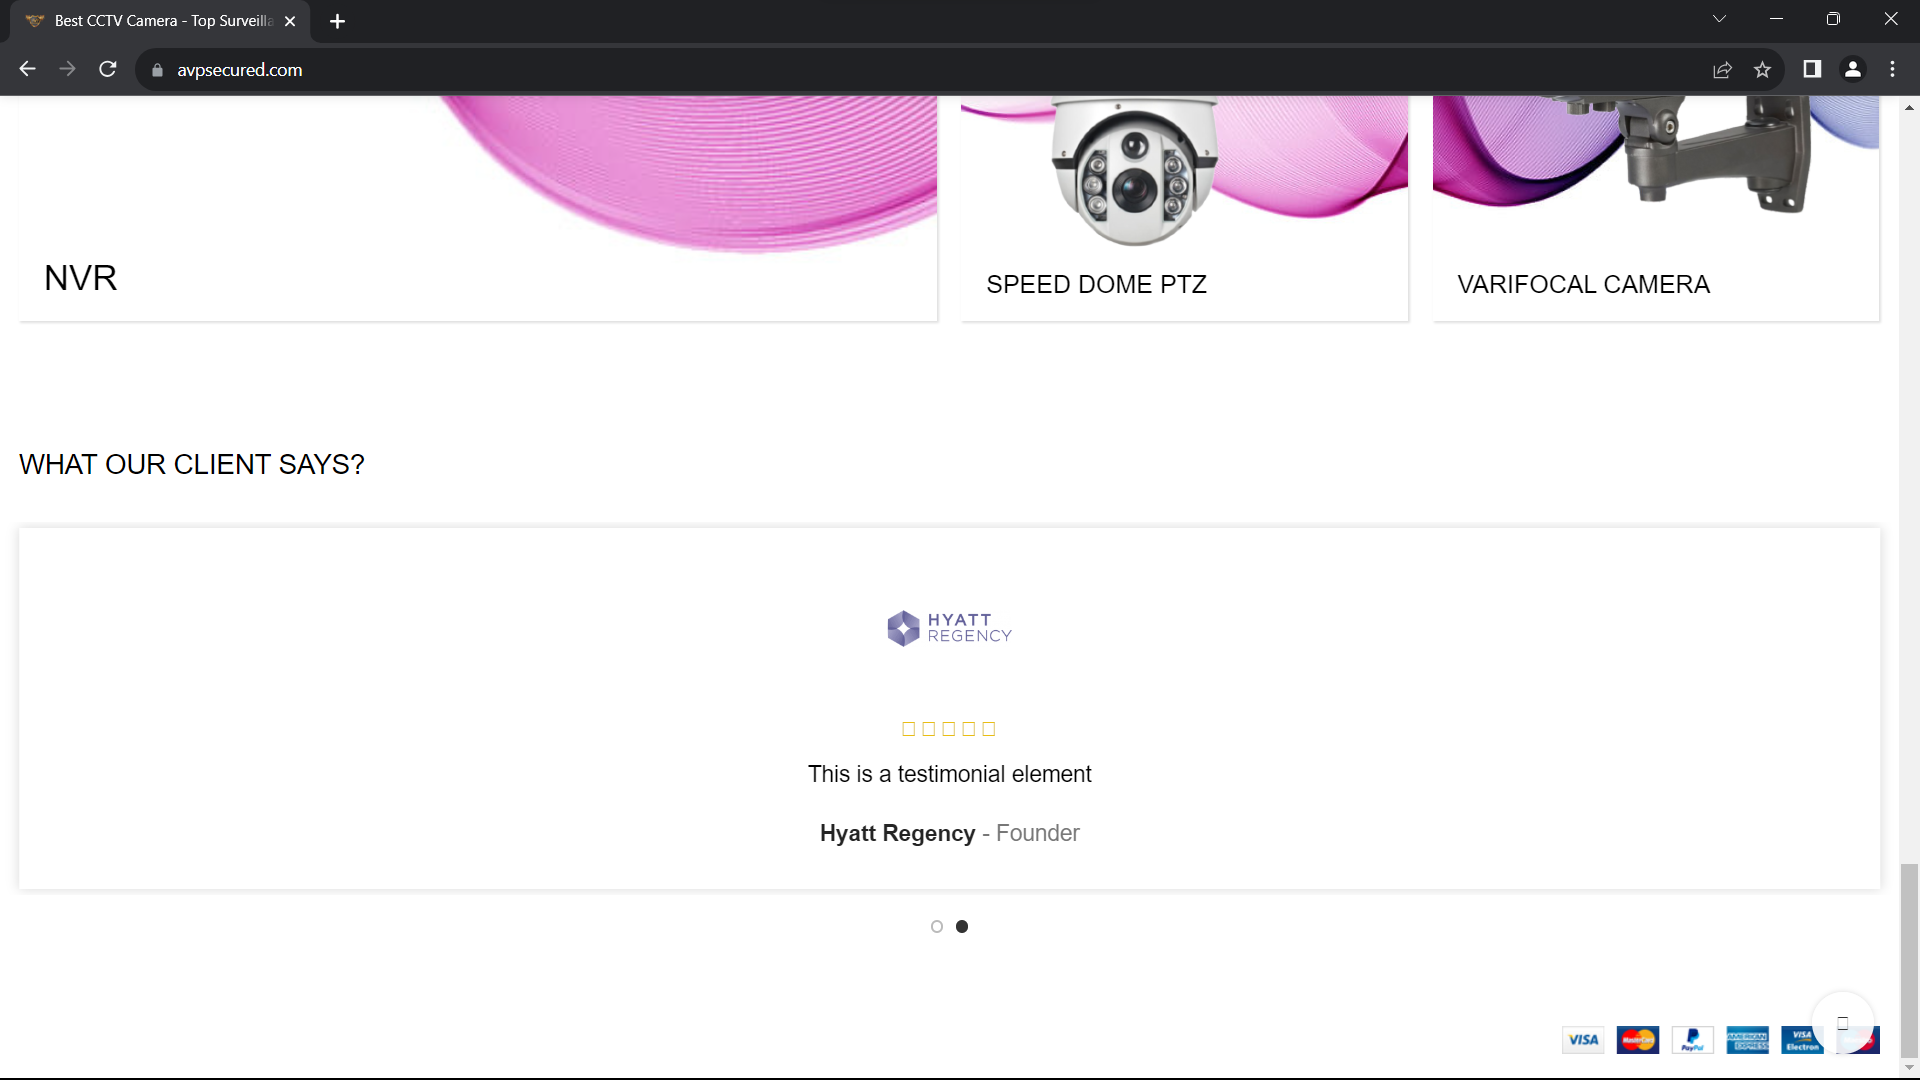The height and width of the screenshot is (1080, 1920).
Task: Select the second testimonial dot
Action: [962, 927]
